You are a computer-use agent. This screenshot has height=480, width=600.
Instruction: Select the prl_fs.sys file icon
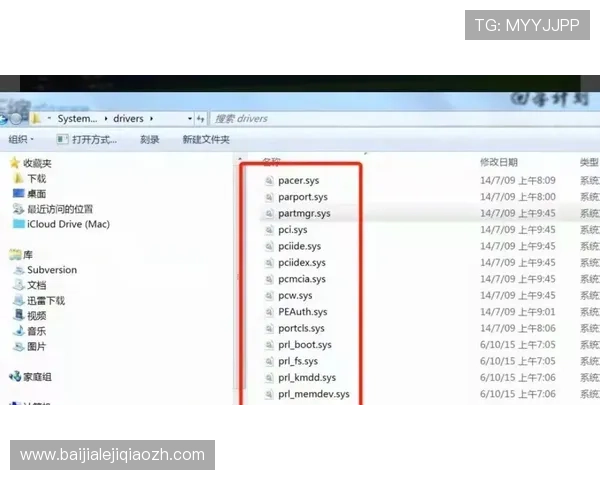point(269,361)
